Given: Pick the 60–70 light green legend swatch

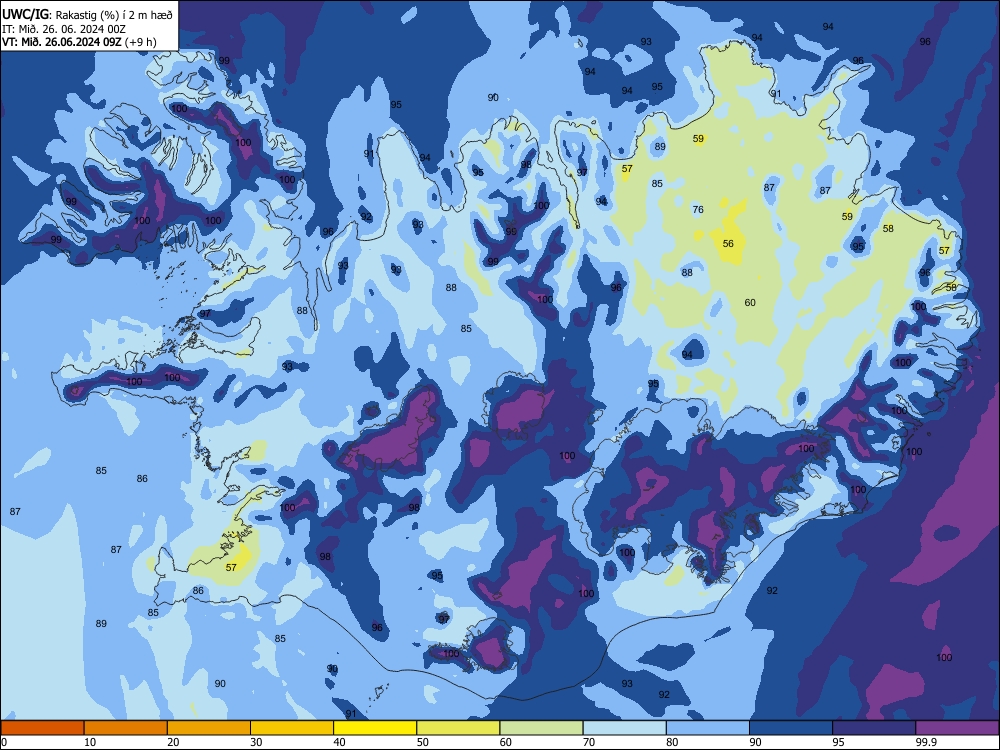Looking at the screenshot, I should [x=541, y=728].
